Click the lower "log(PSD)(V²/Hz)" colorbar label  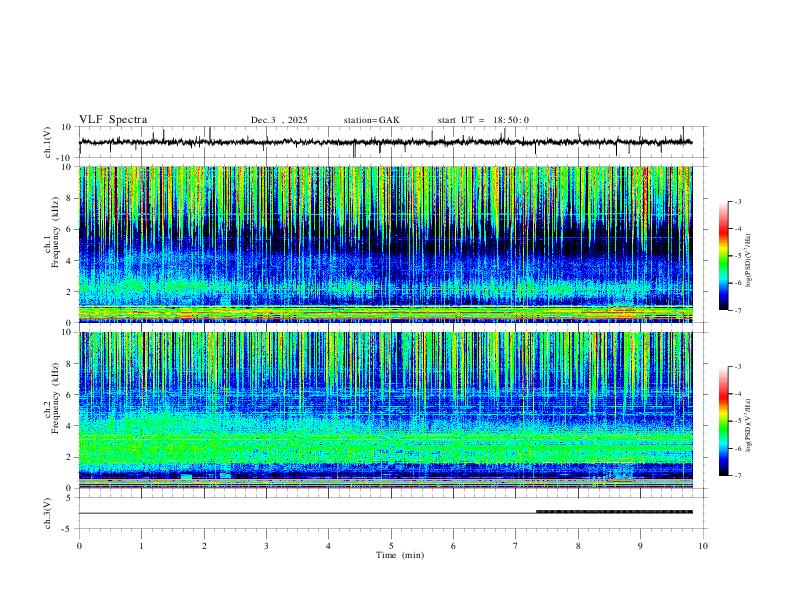coord(749,425)
